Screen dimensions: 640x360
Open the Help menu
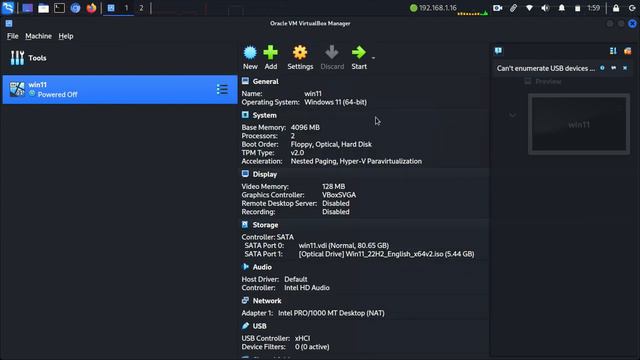(x=66, y=36)
